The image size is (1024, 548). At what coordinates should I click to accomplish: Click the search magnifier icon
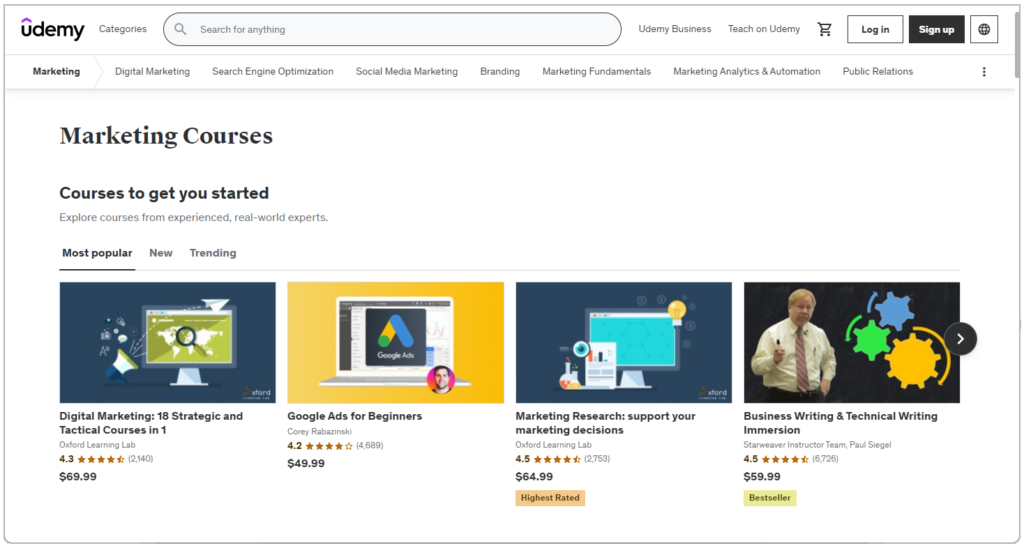tap(180, 29)
